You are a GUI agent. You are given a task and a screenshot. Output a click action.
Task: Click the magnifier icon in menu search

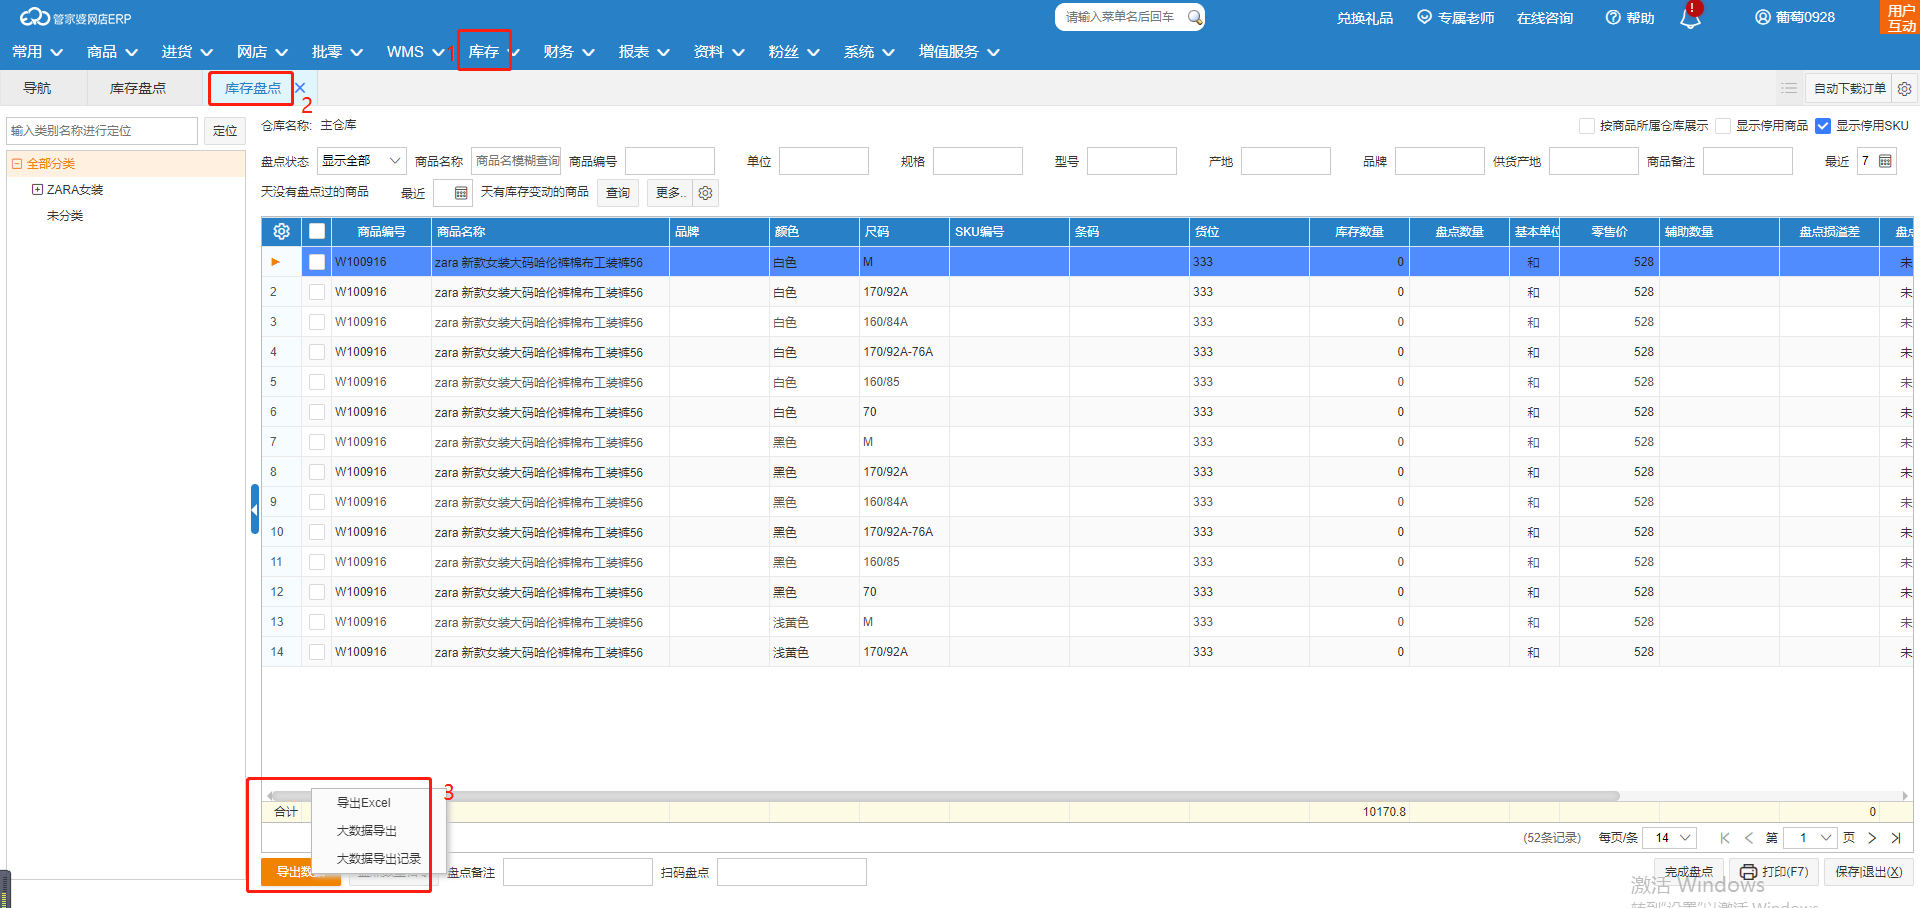(1194, 17)
